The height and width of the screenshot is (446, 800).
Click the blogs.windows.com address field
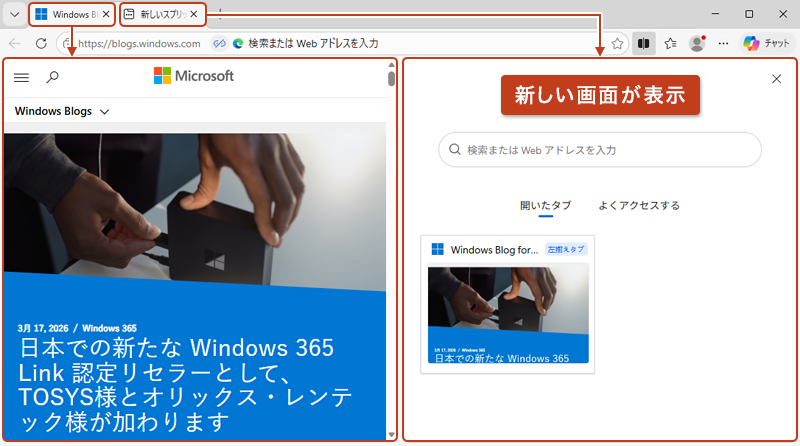(139, 43)
